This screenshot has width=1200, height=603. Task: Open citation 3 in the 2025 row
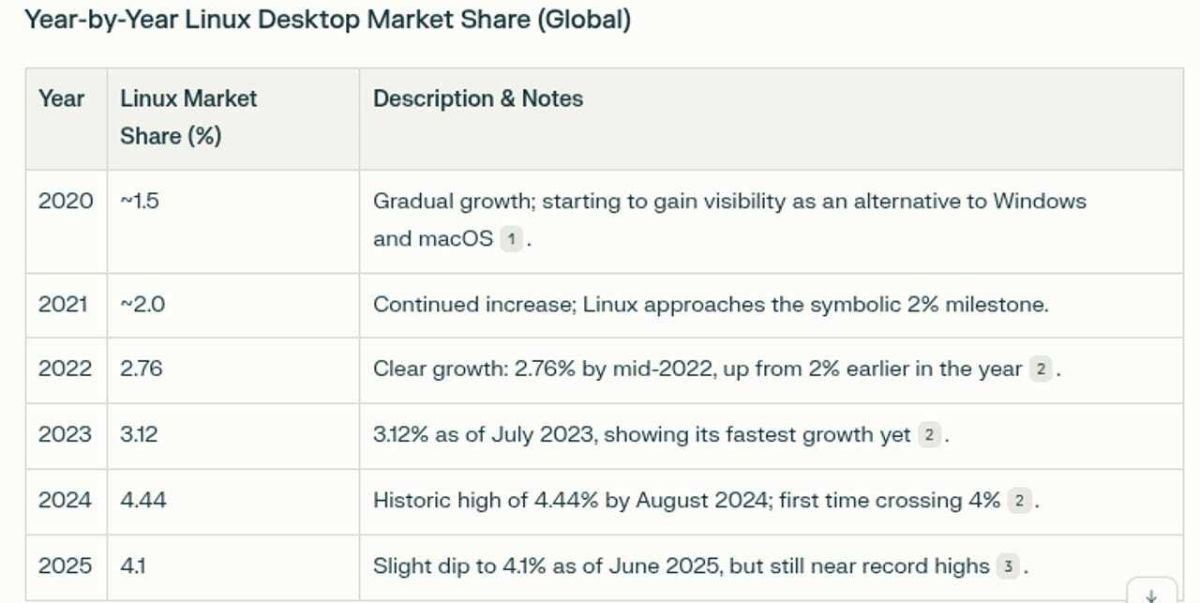[1009, 567]
